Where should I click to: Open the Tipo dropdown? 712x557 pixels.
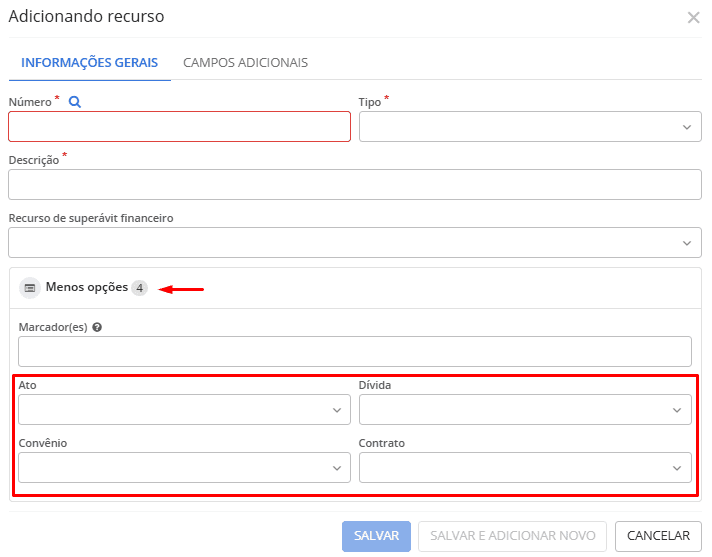pos(530,127)
